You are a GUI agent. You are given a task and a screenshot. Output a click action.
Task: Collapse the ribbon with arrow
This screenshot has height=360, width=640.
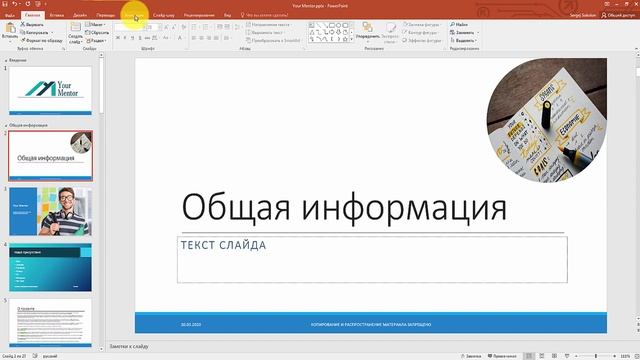coord(636,49)
